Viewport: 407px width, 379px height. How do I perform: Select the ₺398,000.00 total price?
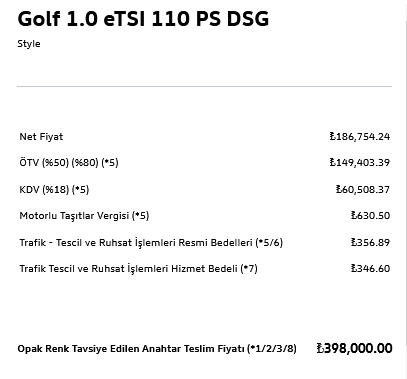click(354, 349)
